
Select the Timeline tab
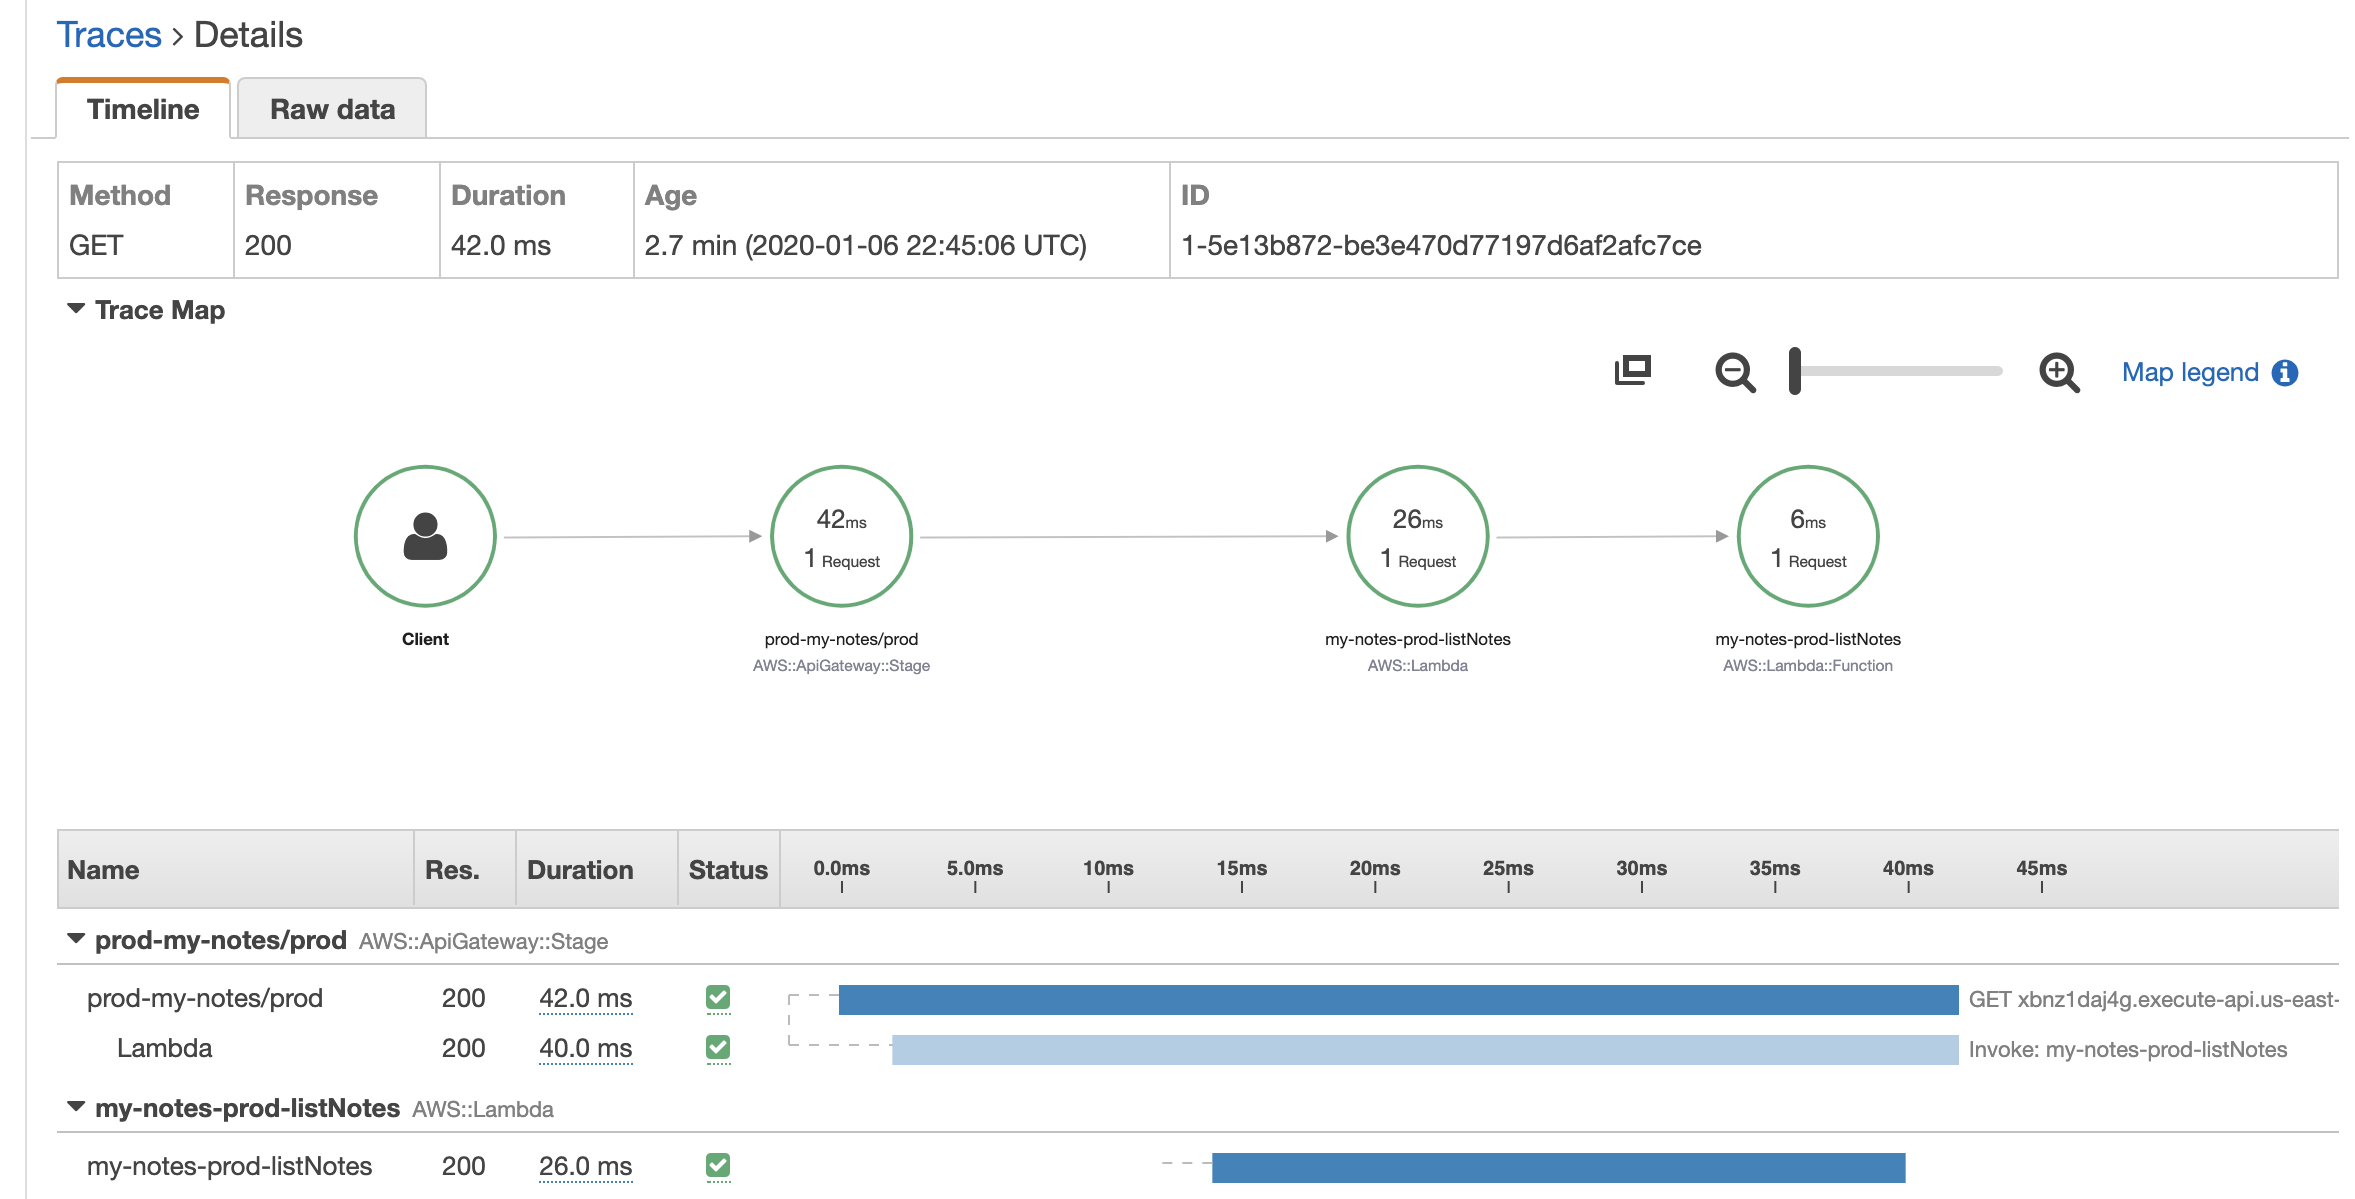point(143,109)
